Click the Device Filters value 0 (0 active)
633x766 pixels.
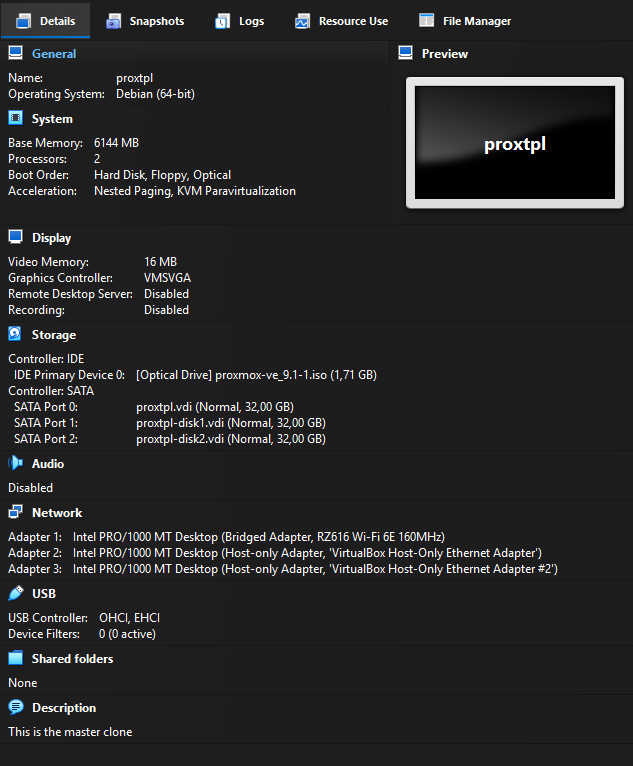pyautogui.click(x=127, y=634)
